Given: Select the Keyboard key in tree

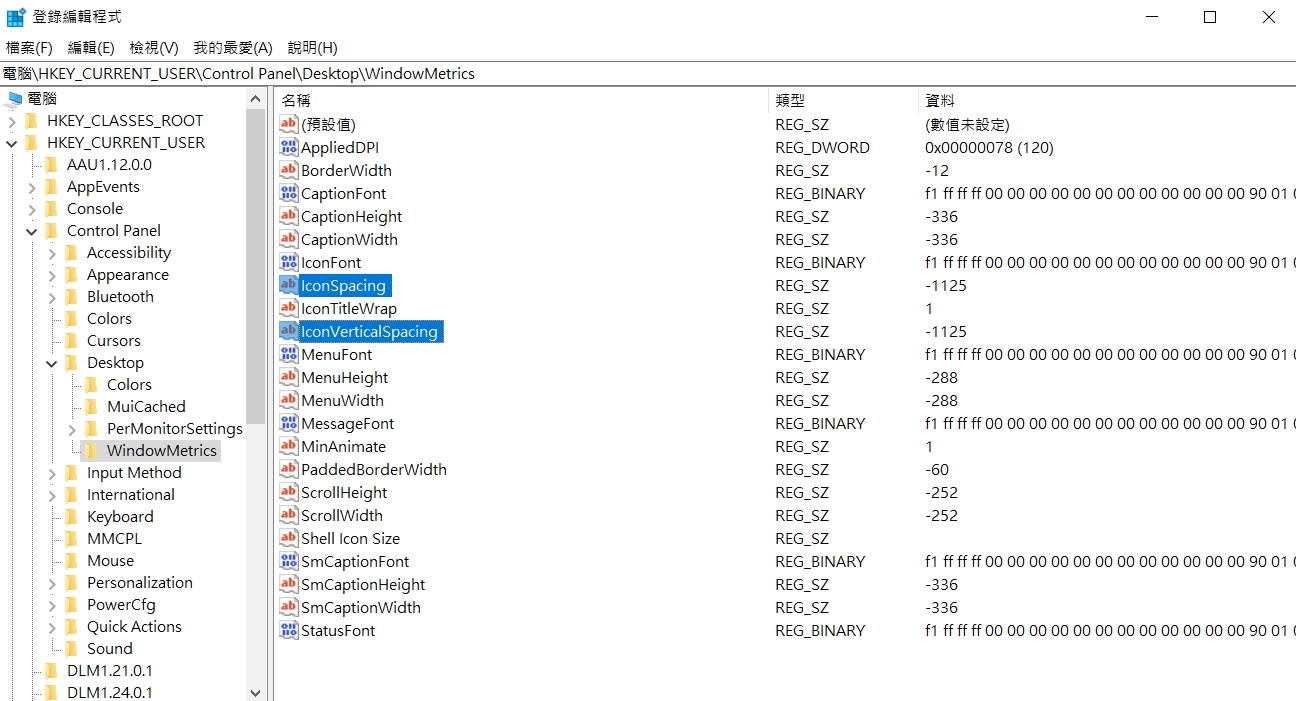Looking at the screenshot, I should coord(120,516).
